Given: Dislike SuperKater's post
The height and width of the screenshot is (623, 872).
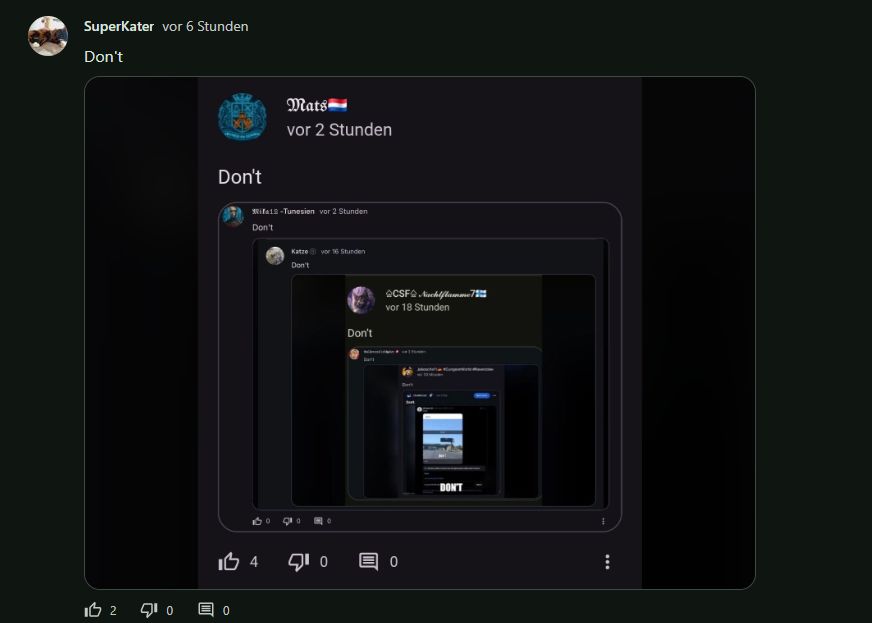Looking at the screenshot, I should (x=149, y=610).
